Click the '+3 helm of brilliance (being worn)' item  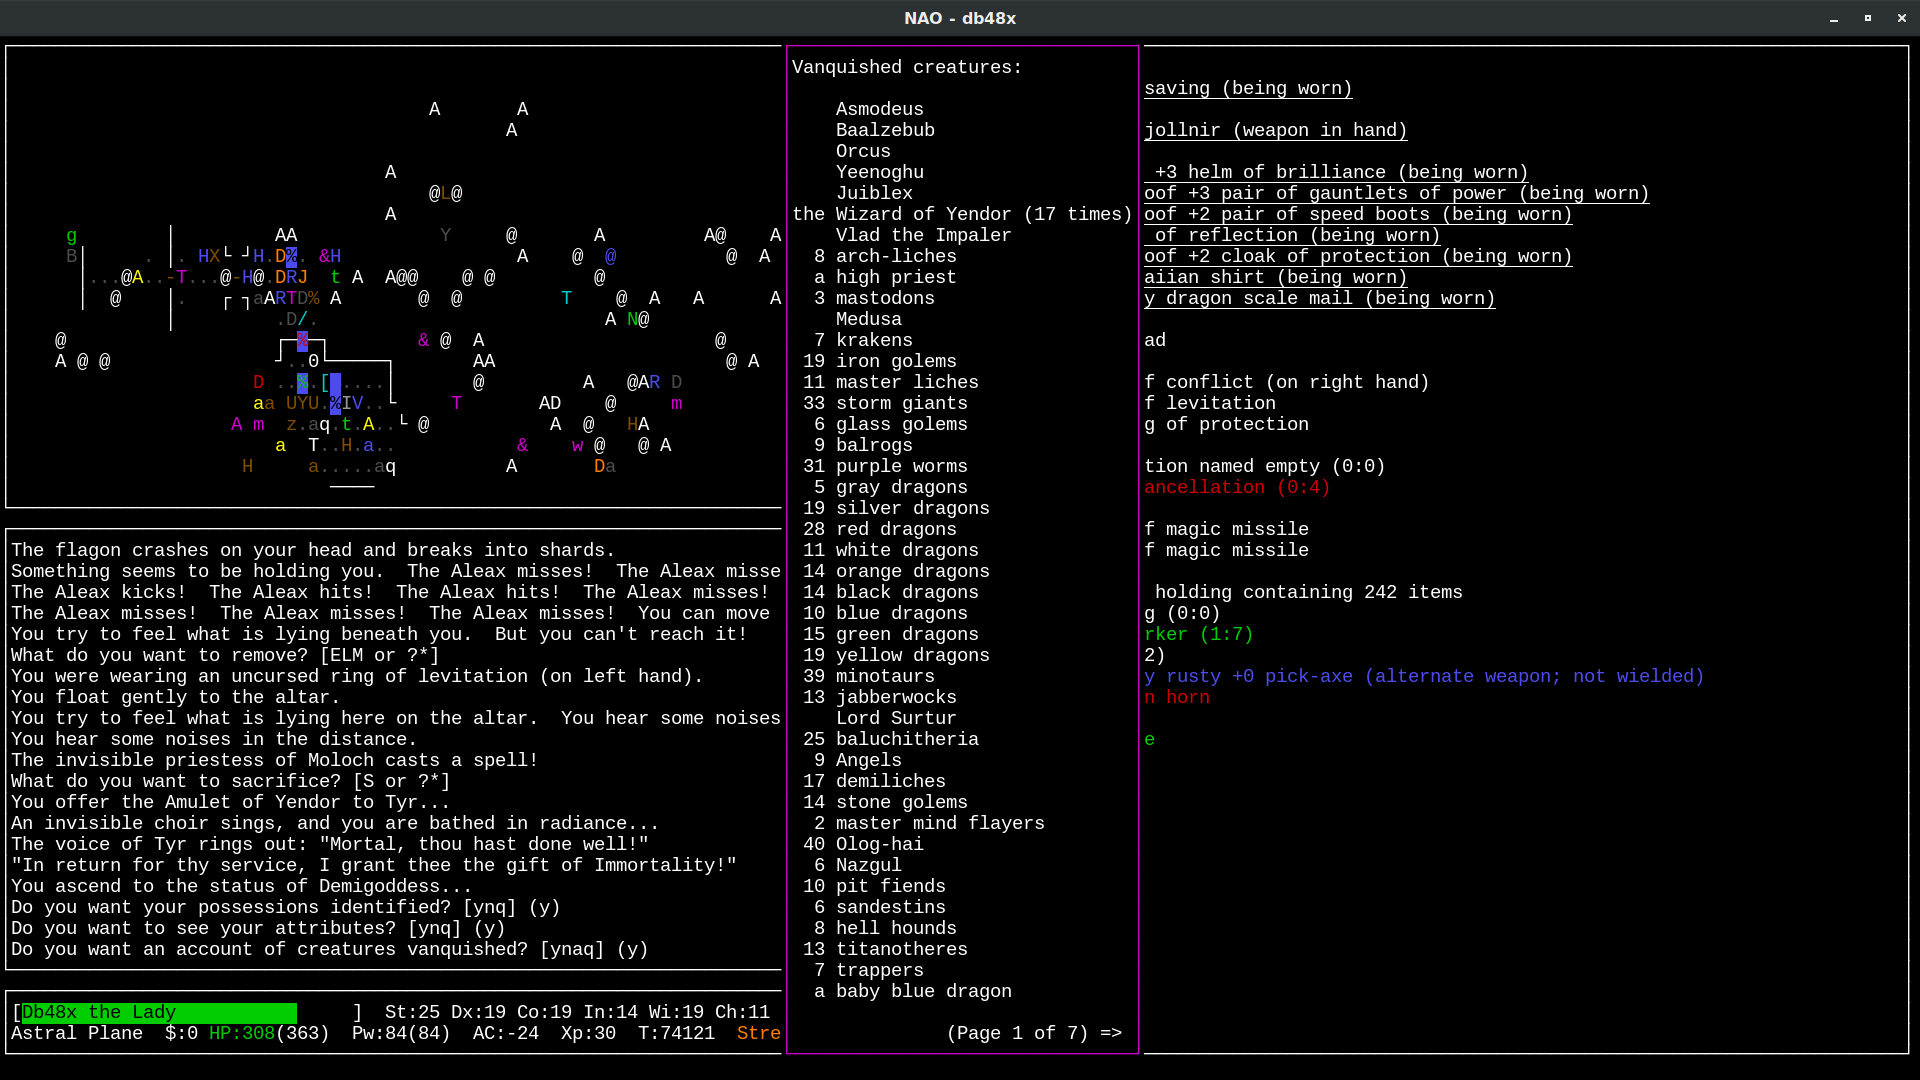click(x=1341, y=172)
